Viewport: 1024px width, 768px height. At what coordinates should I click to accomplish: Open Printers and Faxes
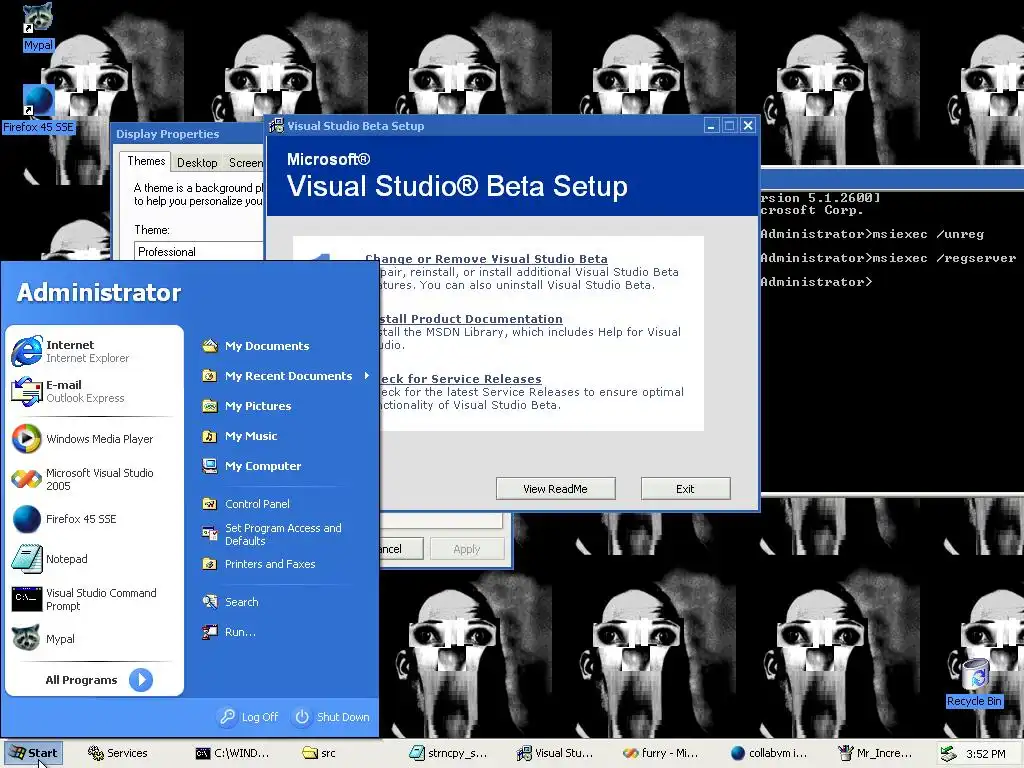click(259, 564)
